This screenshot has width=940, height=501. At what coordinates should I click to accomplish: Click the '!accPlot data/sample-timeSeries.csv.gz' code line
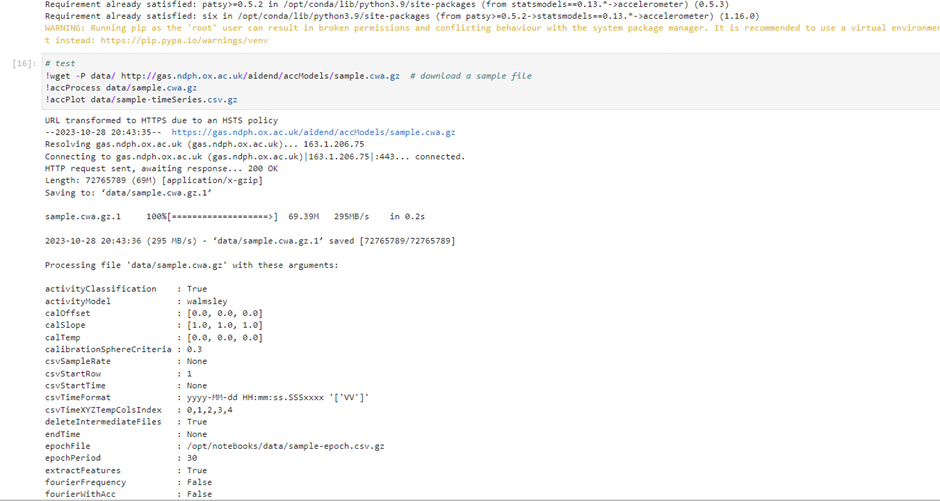coord(141,99)
